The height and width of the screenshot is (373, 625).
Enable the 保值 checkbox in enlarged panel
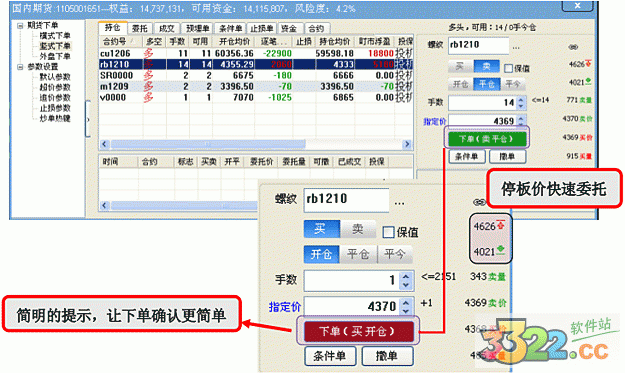[x=388, y=232]
